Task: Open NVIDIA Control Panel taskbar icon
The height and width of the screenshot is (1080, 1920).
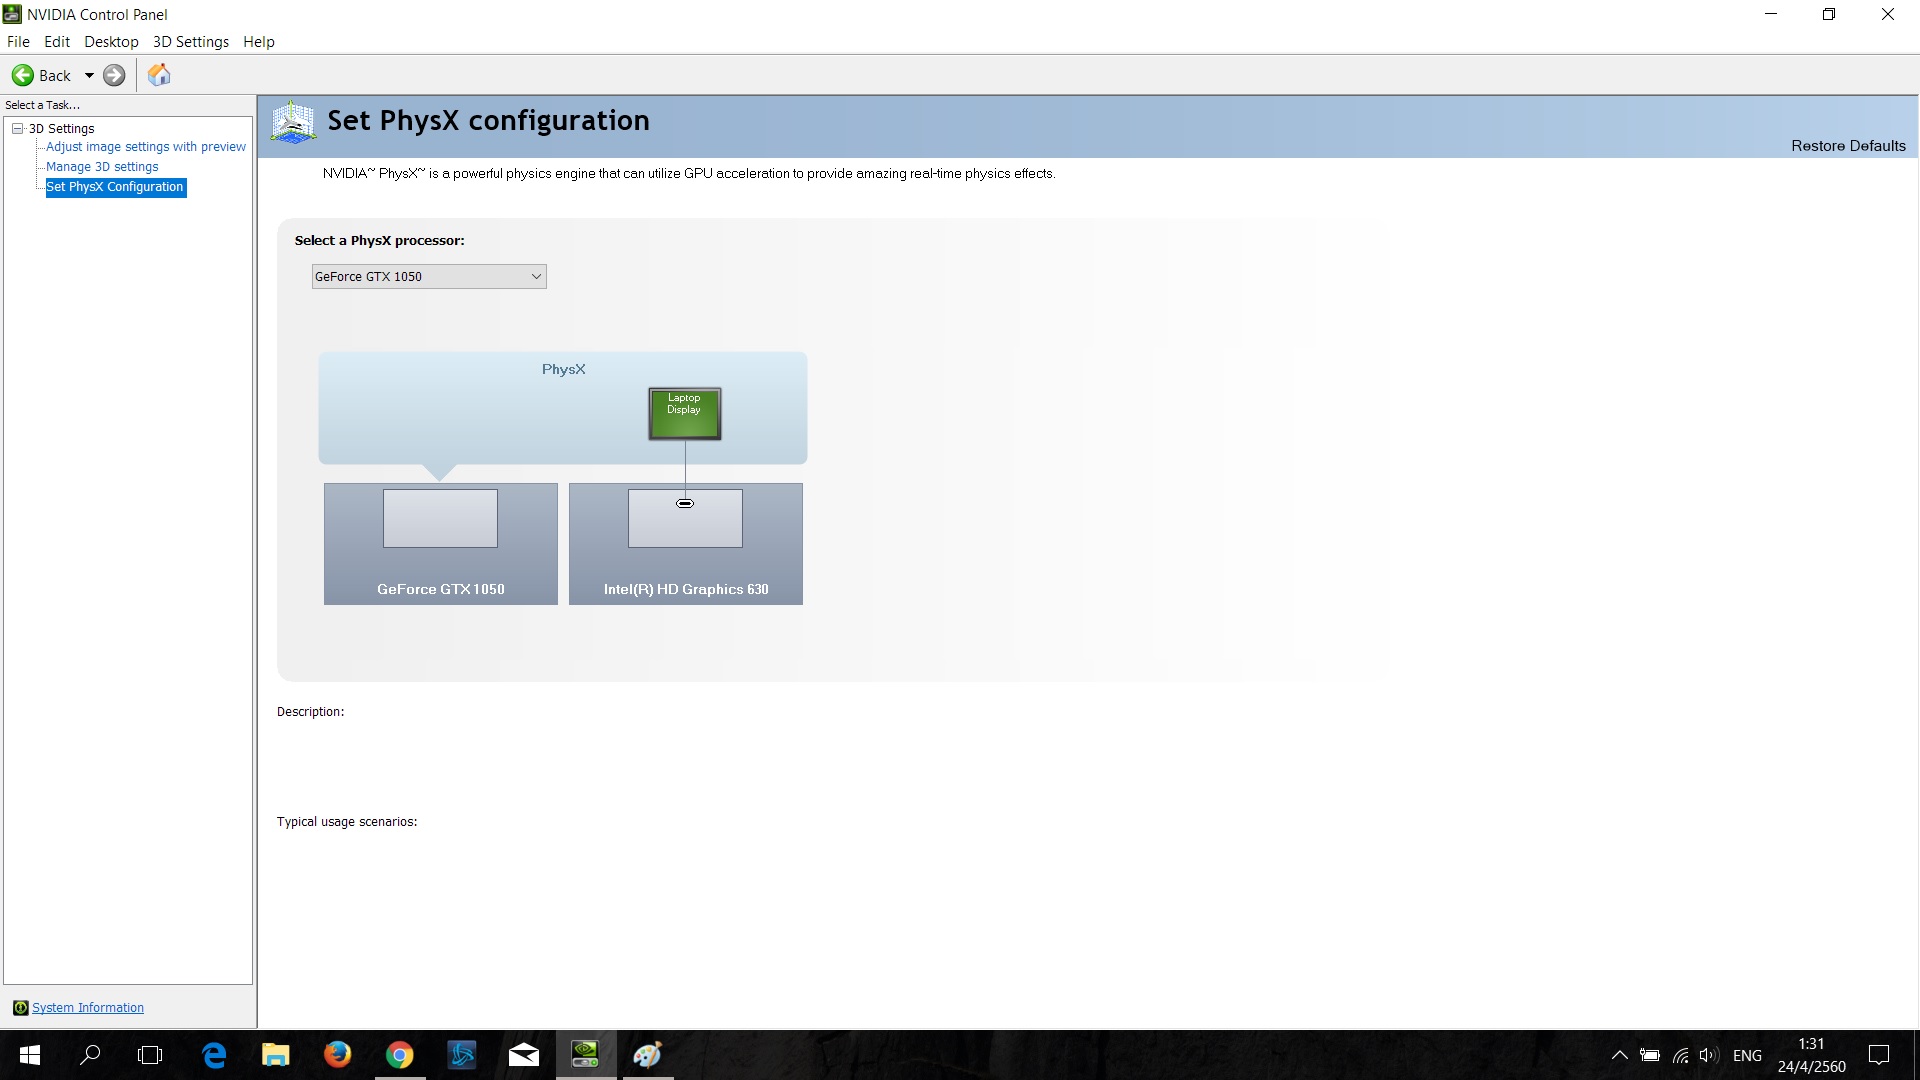Action: pos(586,1054)
